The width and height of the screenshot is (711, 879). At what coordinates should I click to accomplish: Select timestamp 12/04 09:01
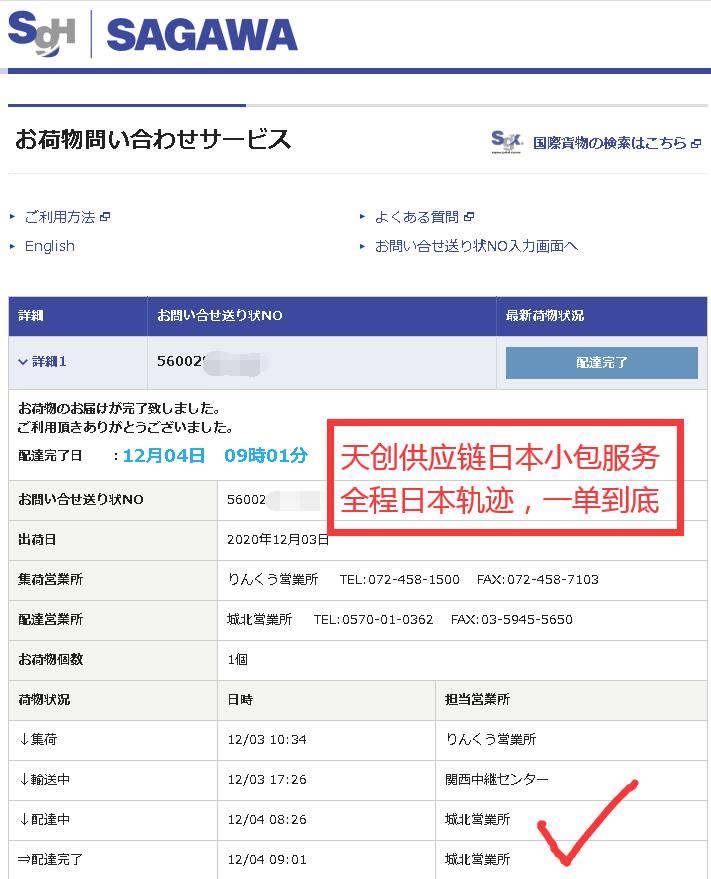267,860
